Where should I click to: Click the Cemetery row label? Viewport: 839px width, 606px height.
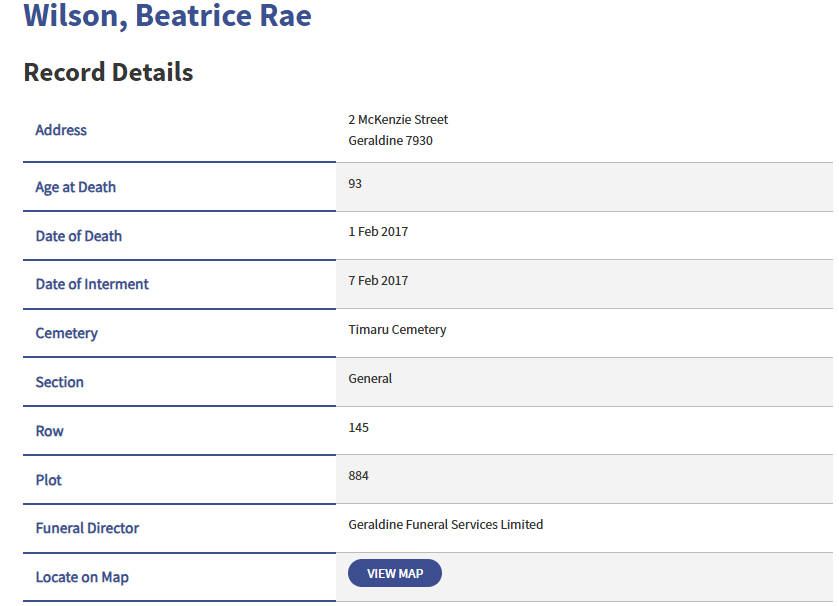click(x=67, y=333)
